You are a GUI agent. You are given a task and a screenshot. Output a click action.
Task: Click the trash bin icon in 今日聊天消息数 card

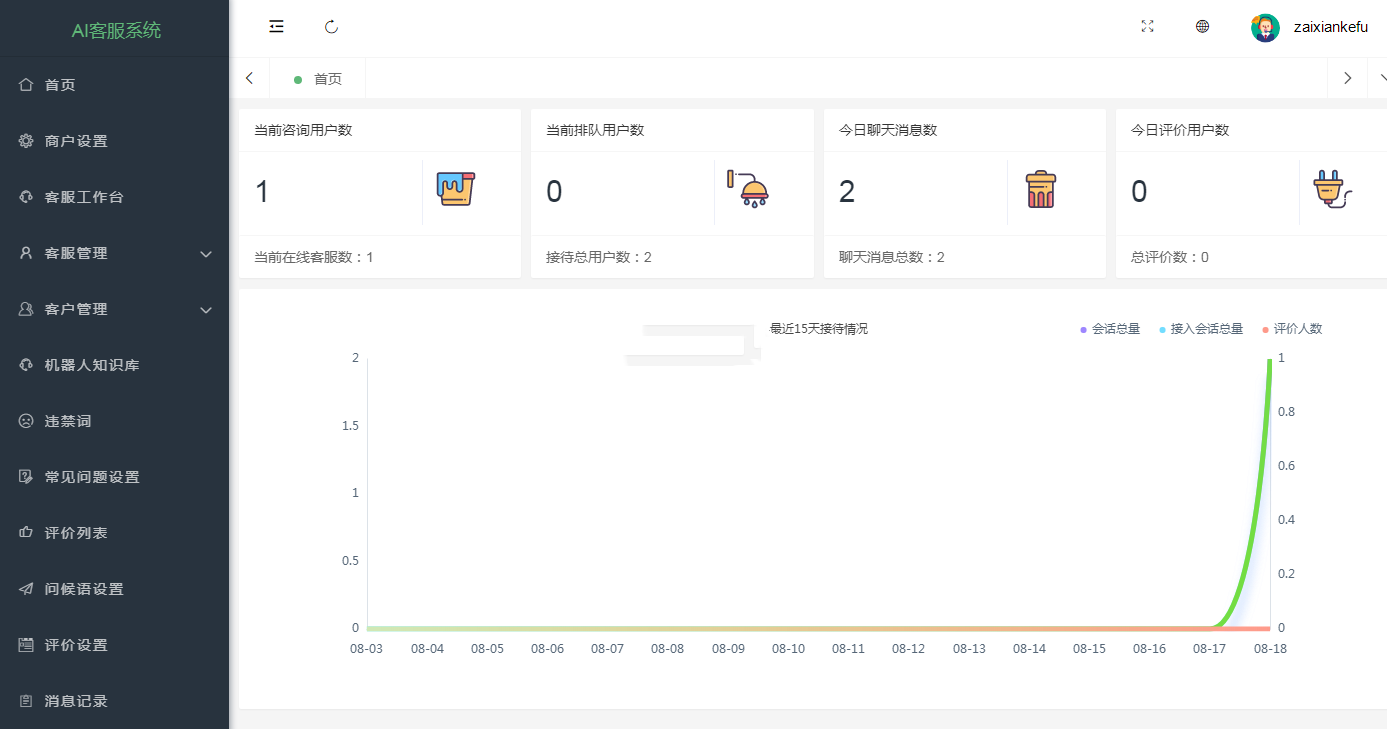point(1041,189)
